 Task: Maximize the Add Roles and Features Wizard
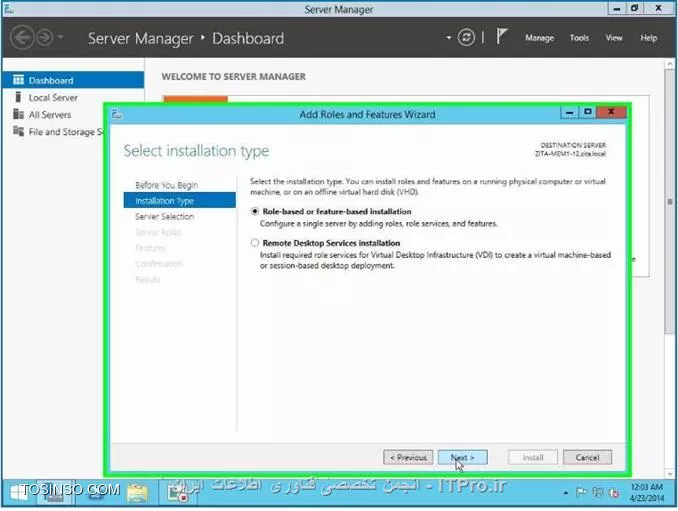click(587, 112)
